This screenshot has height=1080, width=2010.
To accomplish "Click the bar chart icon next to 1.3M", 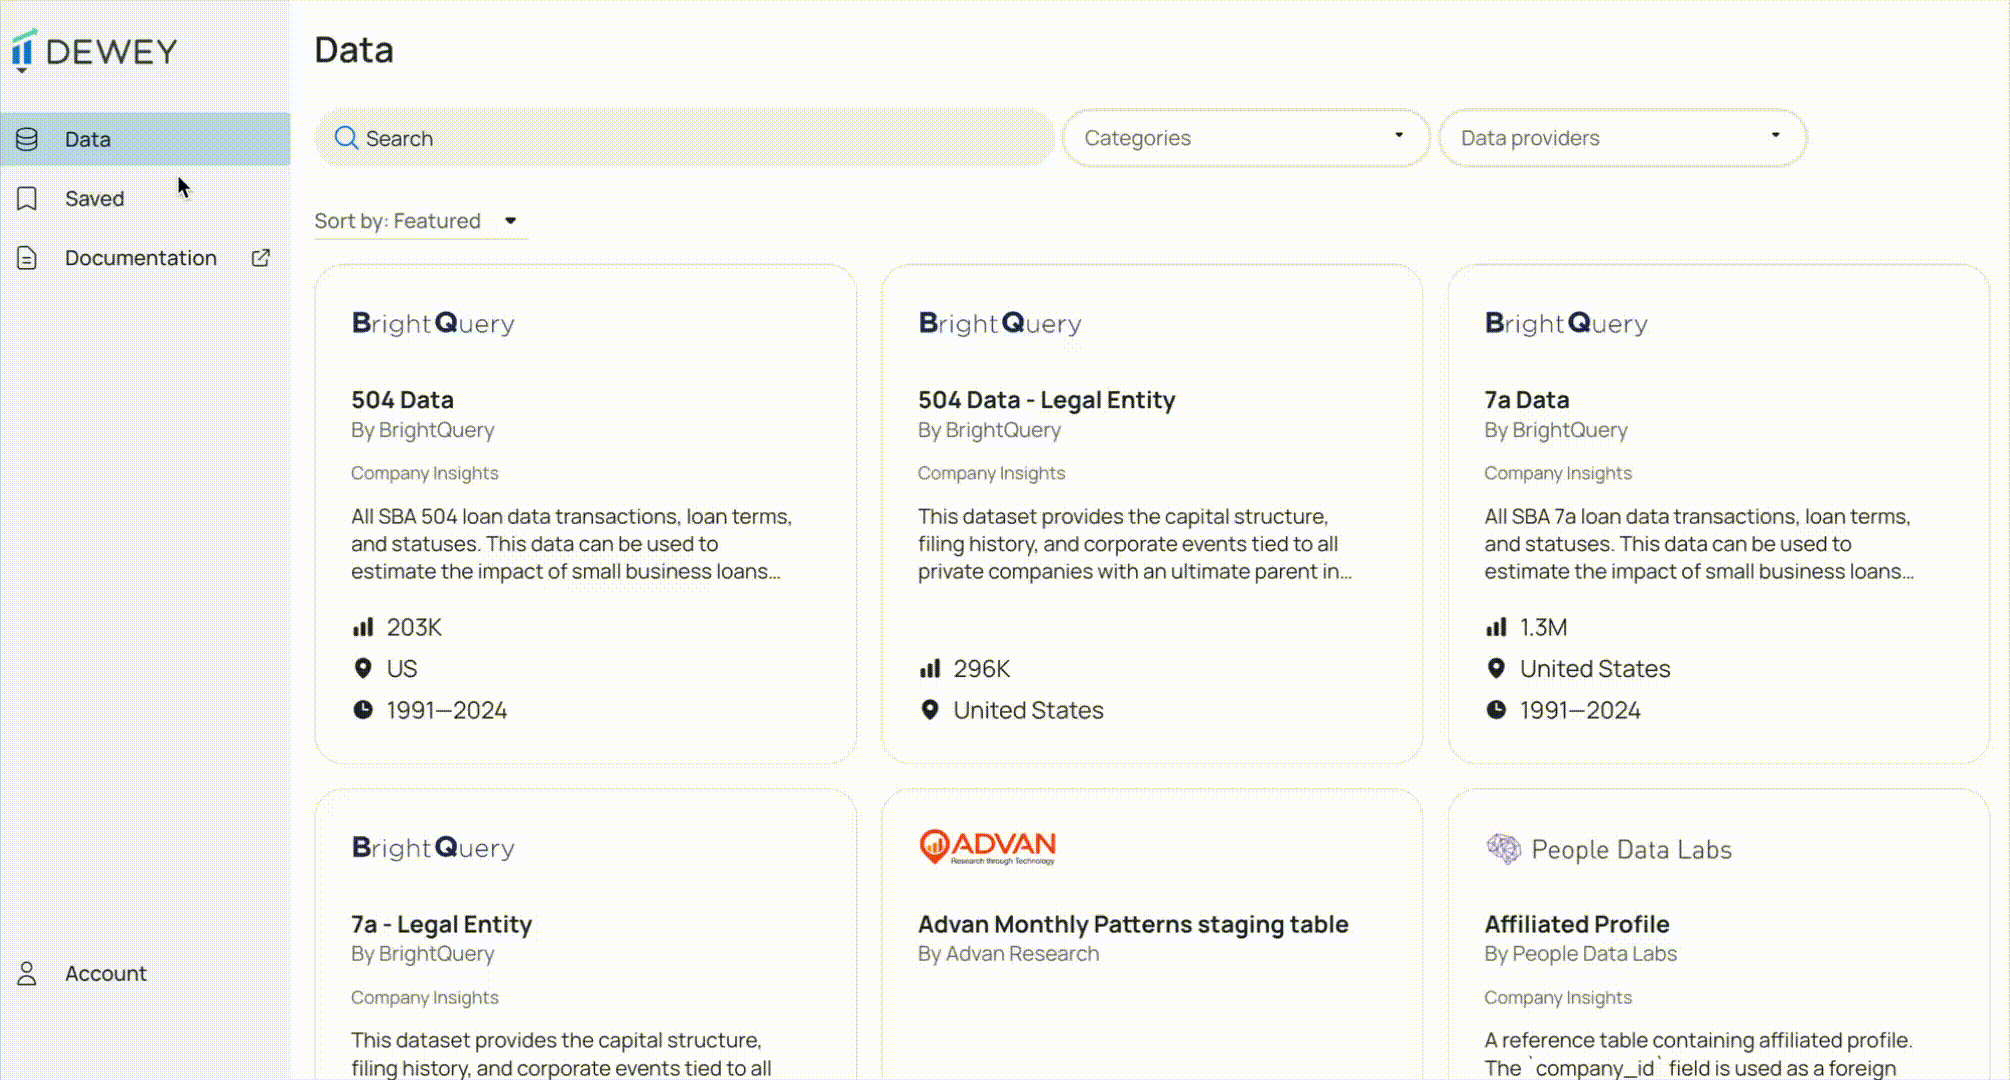I will (x=1496, y=627).
